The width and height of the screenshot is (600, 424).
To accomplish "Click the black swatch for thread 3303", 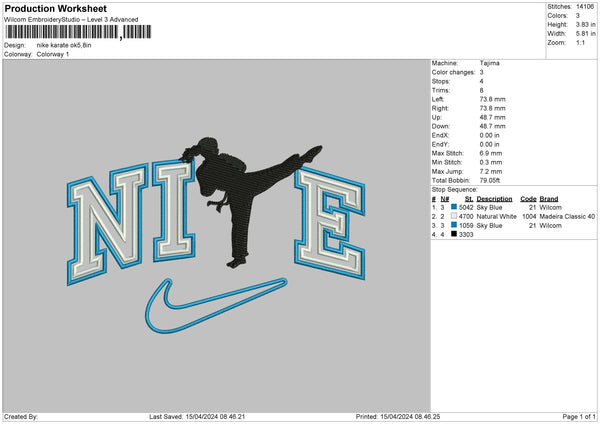I will tap(454, 234).
